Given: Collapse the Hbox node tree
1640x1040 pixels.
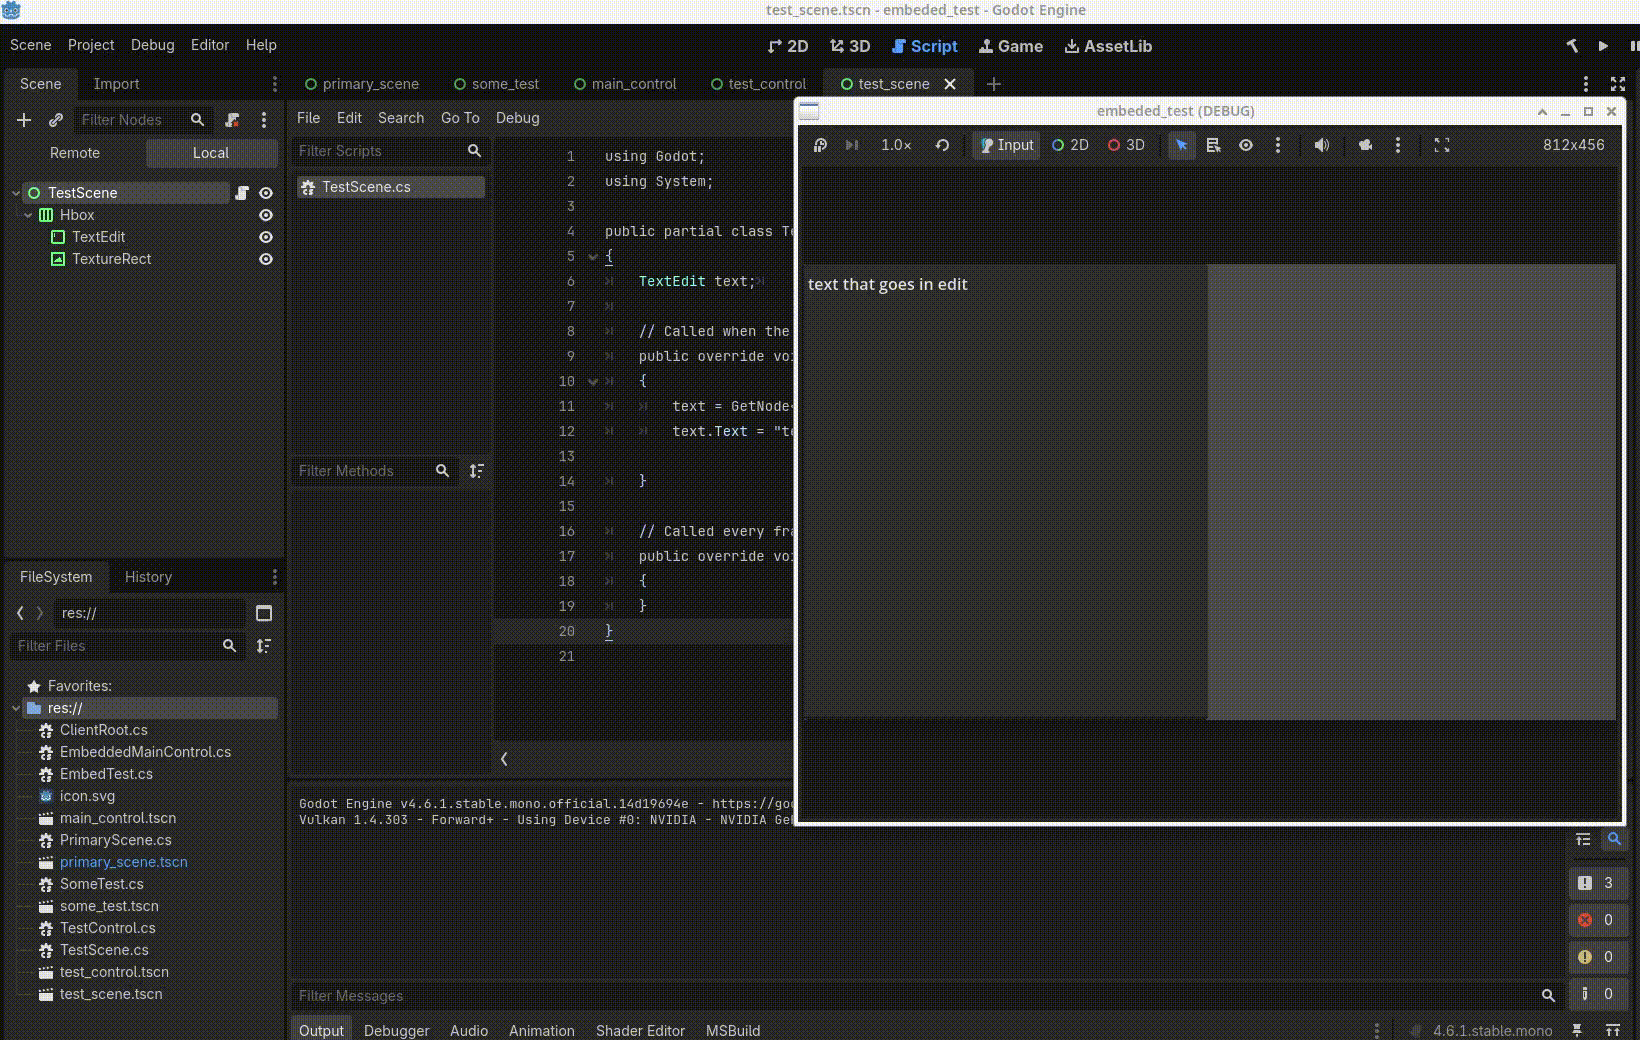Looking at the screenshot, I should 29,215.
